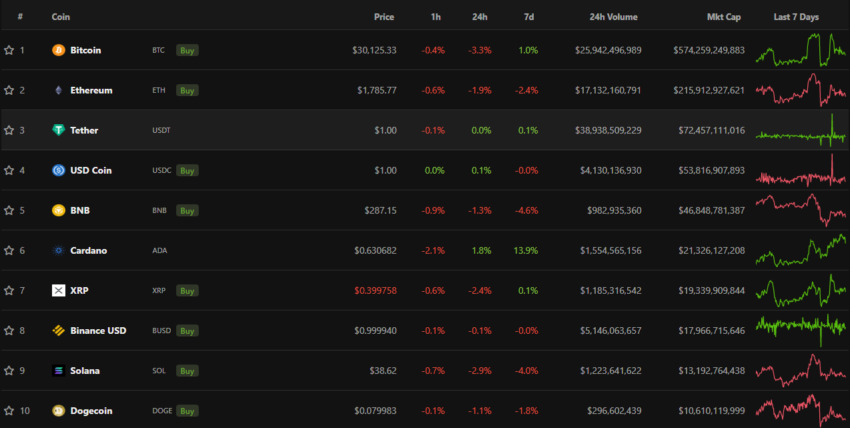The height and width of the screenshot is (428, 850).
Task: Click Cardano 7d change 13.9%
Action: click(x=526, y=251)
